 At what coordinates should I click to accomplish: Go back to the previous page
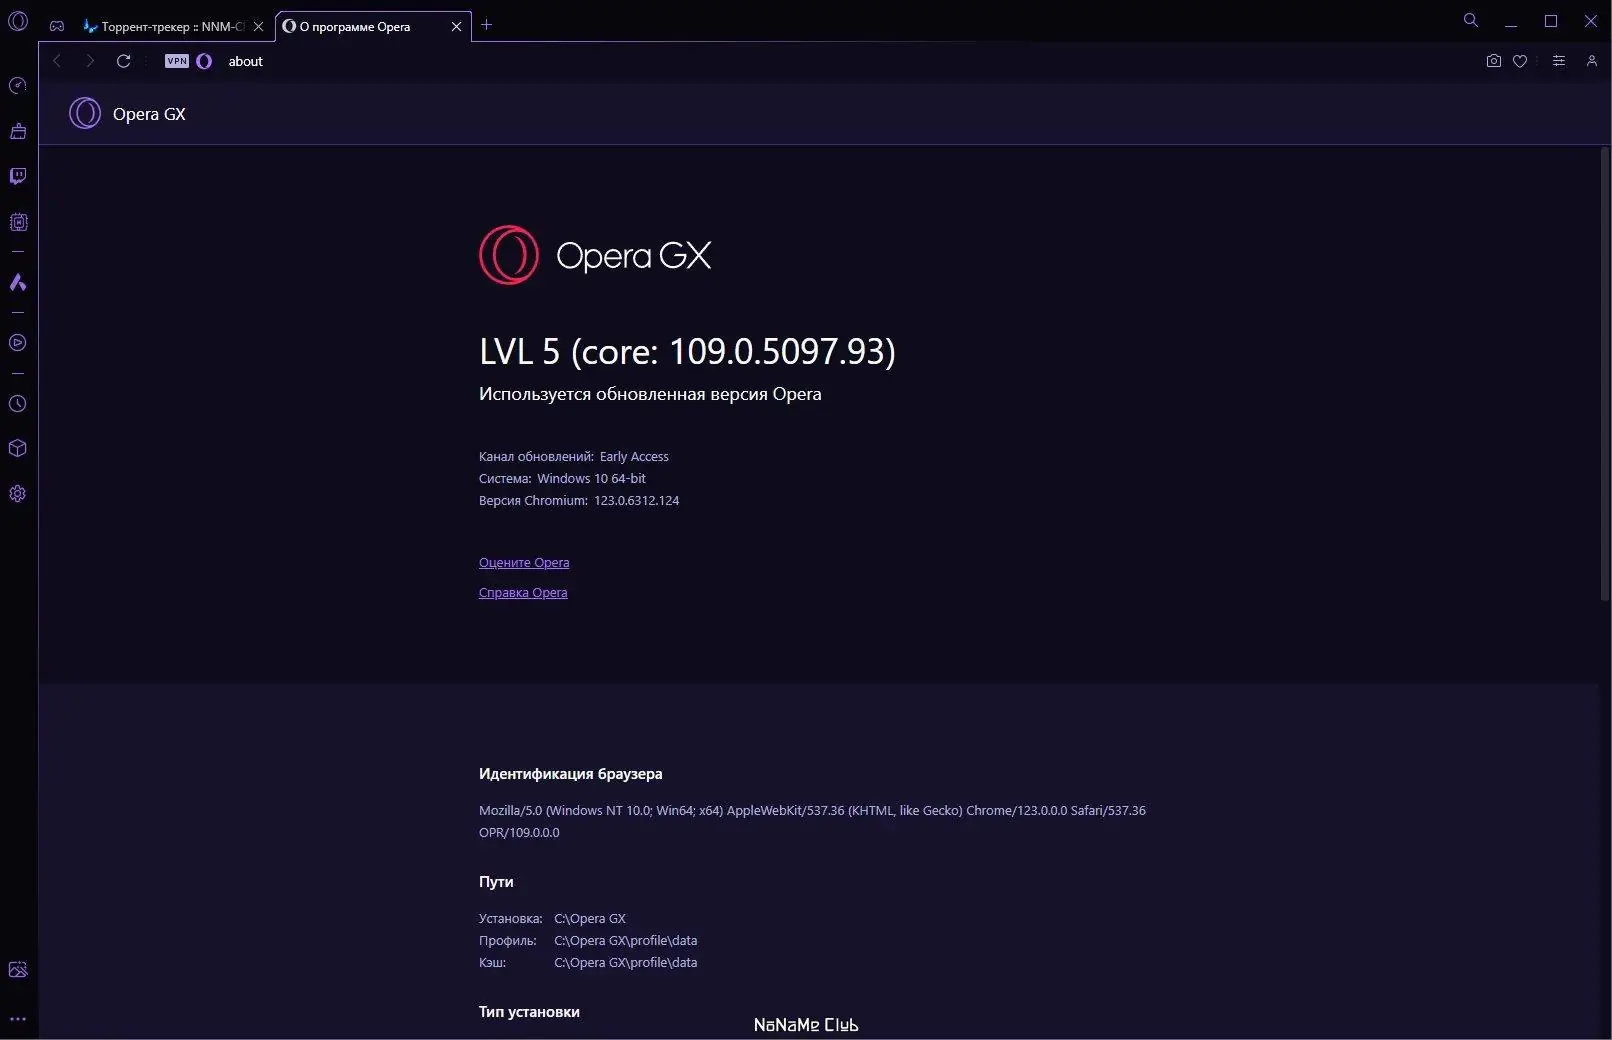57,61
